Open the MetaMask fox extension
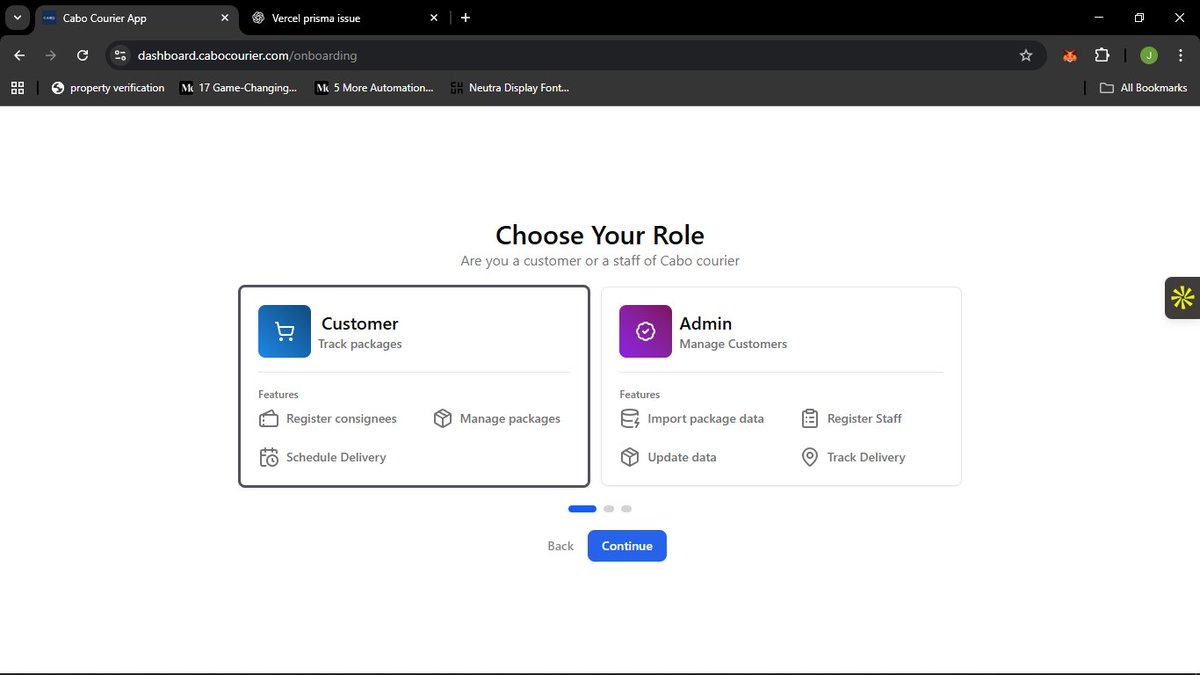The image size is (1200, 675). (x=1070, y=56)
